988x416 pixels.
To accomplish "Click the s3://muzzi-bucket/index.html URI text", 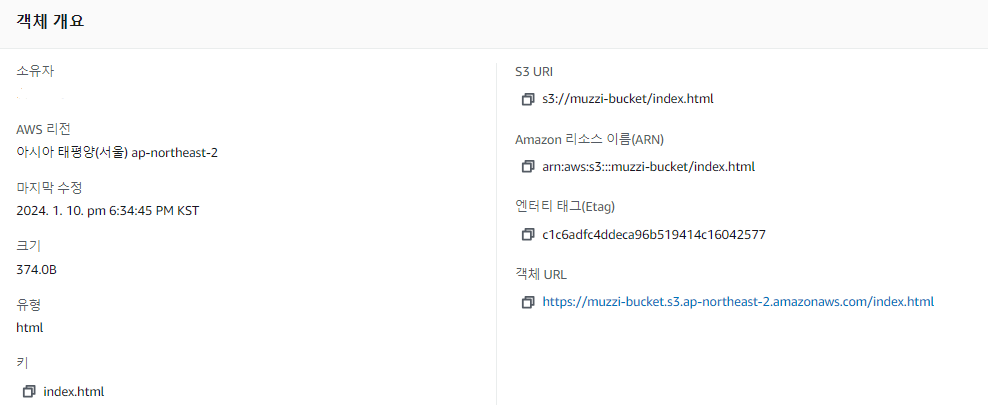I will pyautogui.click(x=628, y=99).
